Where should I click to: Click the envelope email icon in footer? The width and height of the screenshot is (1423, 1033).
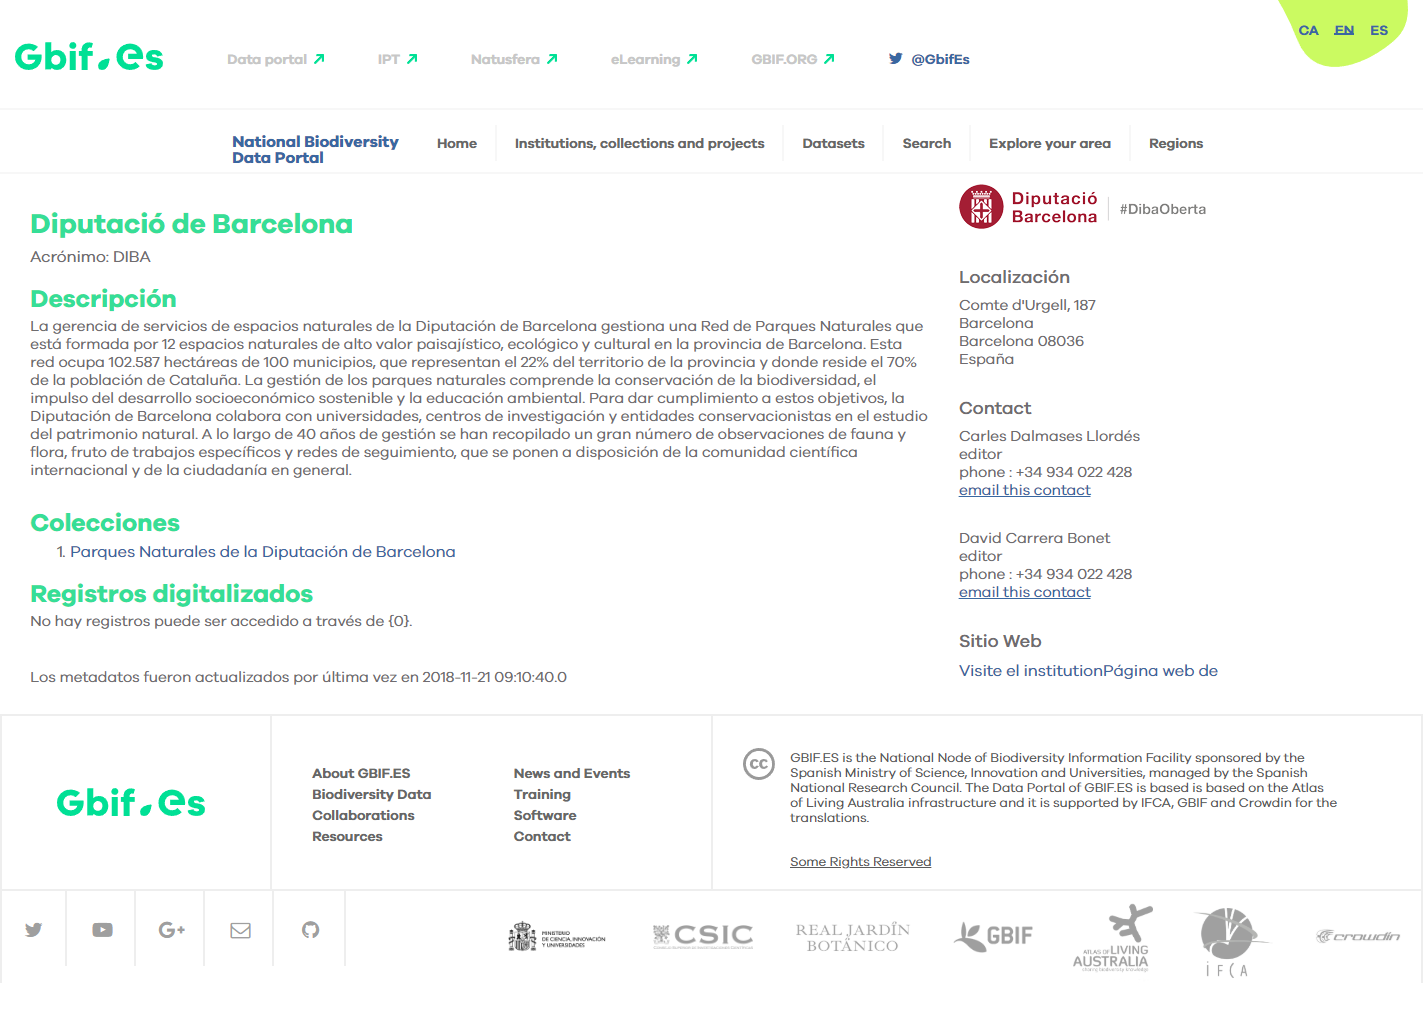[240, 930]
